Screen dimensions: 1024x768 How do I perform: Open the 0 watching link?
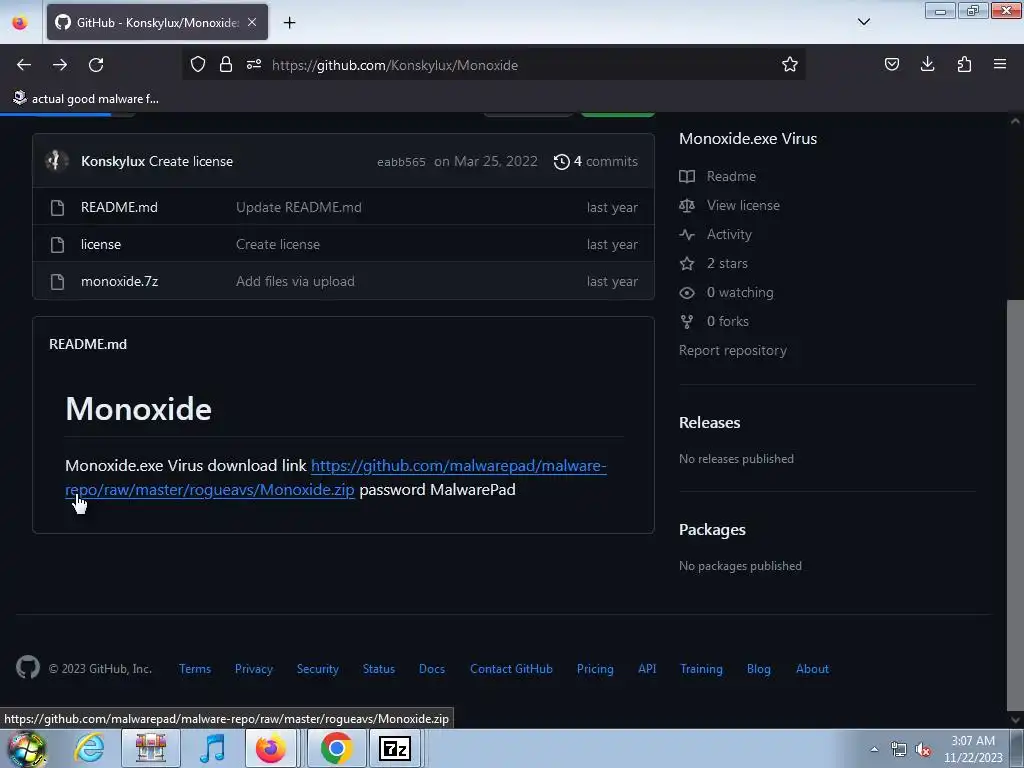pos(740,293)
